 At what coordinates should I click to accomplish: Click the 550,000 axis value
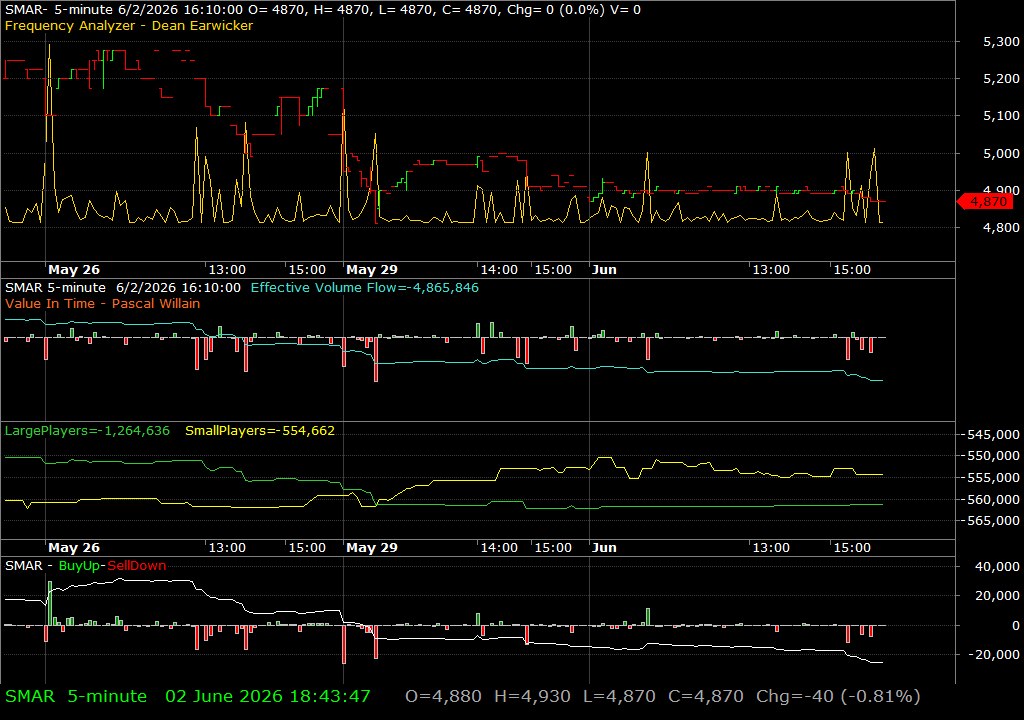coord(991,456)
